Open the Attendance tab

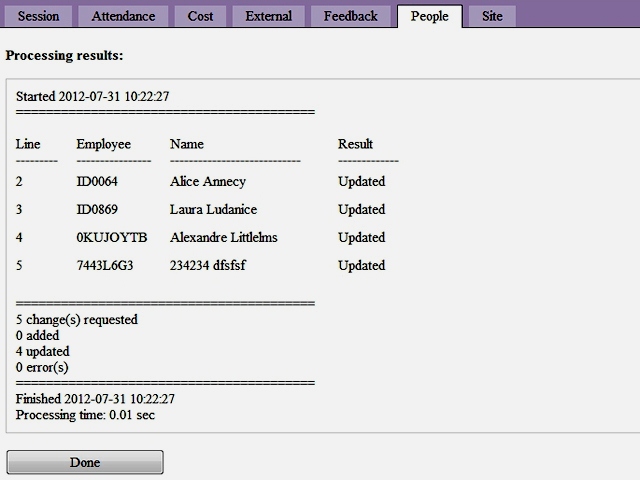123,16
